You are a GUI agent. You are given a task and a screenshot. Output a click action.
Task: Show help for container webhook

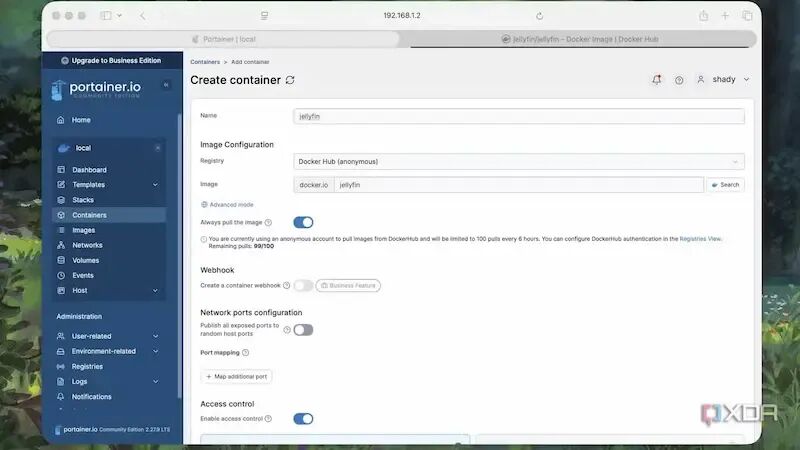point(287,286)
